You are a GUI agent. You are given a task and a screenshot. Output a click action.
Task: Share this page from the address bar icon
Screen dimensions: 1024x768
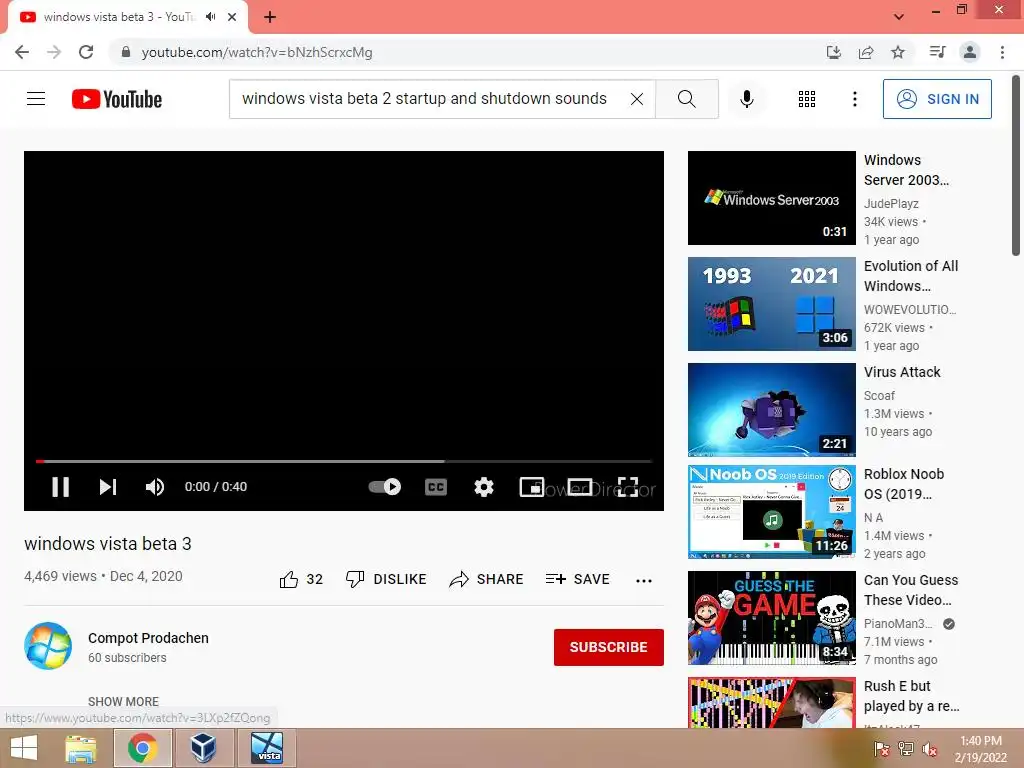pos(866,52)
